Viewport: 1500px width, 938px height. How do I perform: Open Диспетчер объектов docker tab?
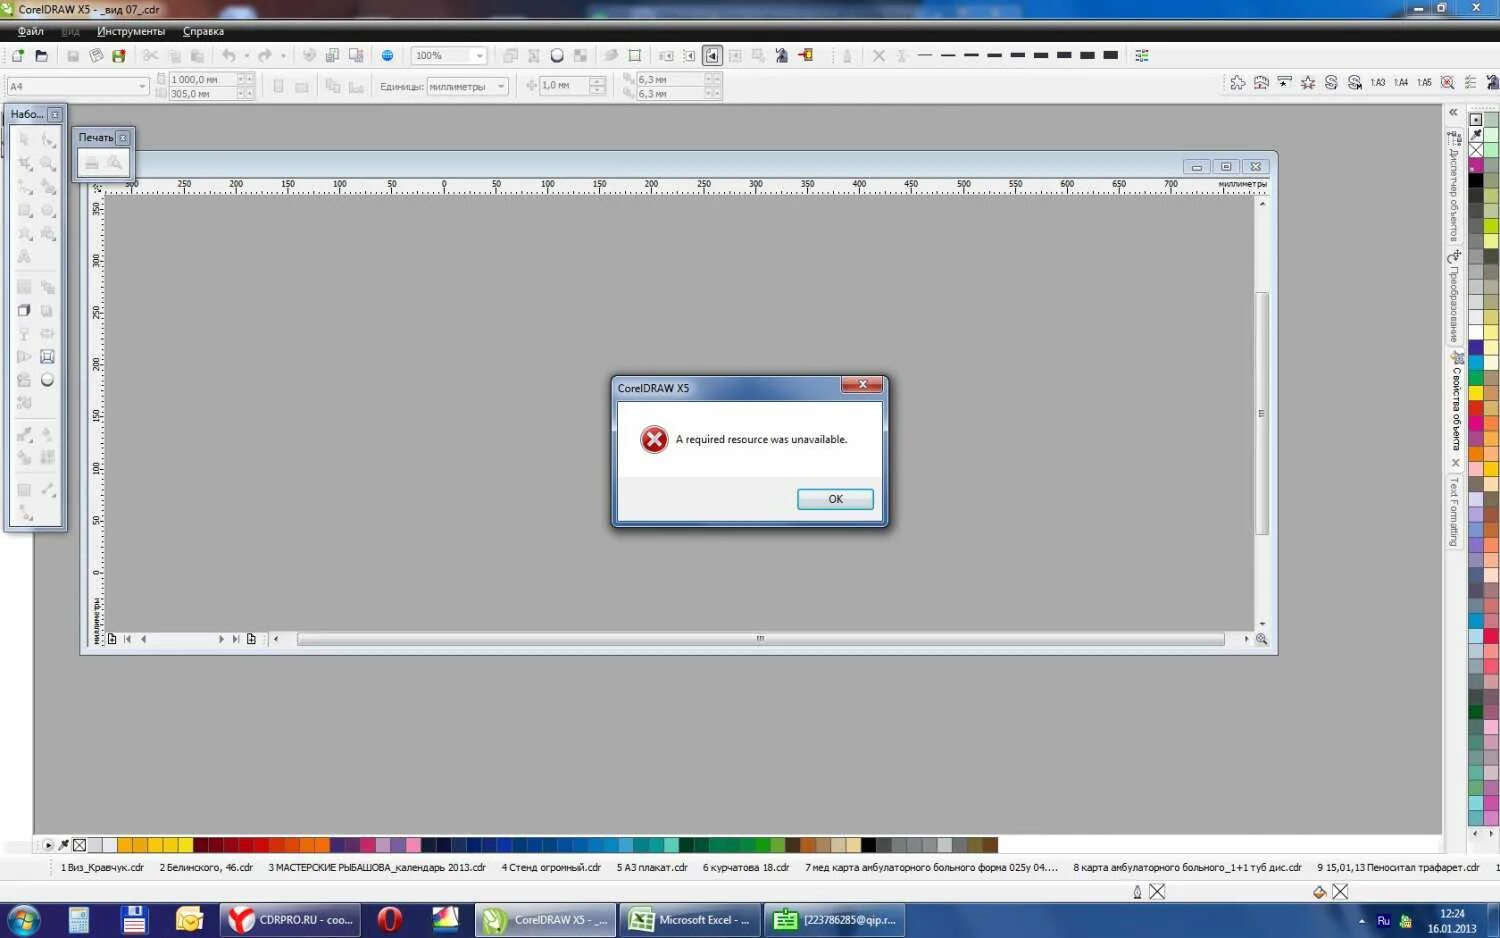pos(1454,185)
